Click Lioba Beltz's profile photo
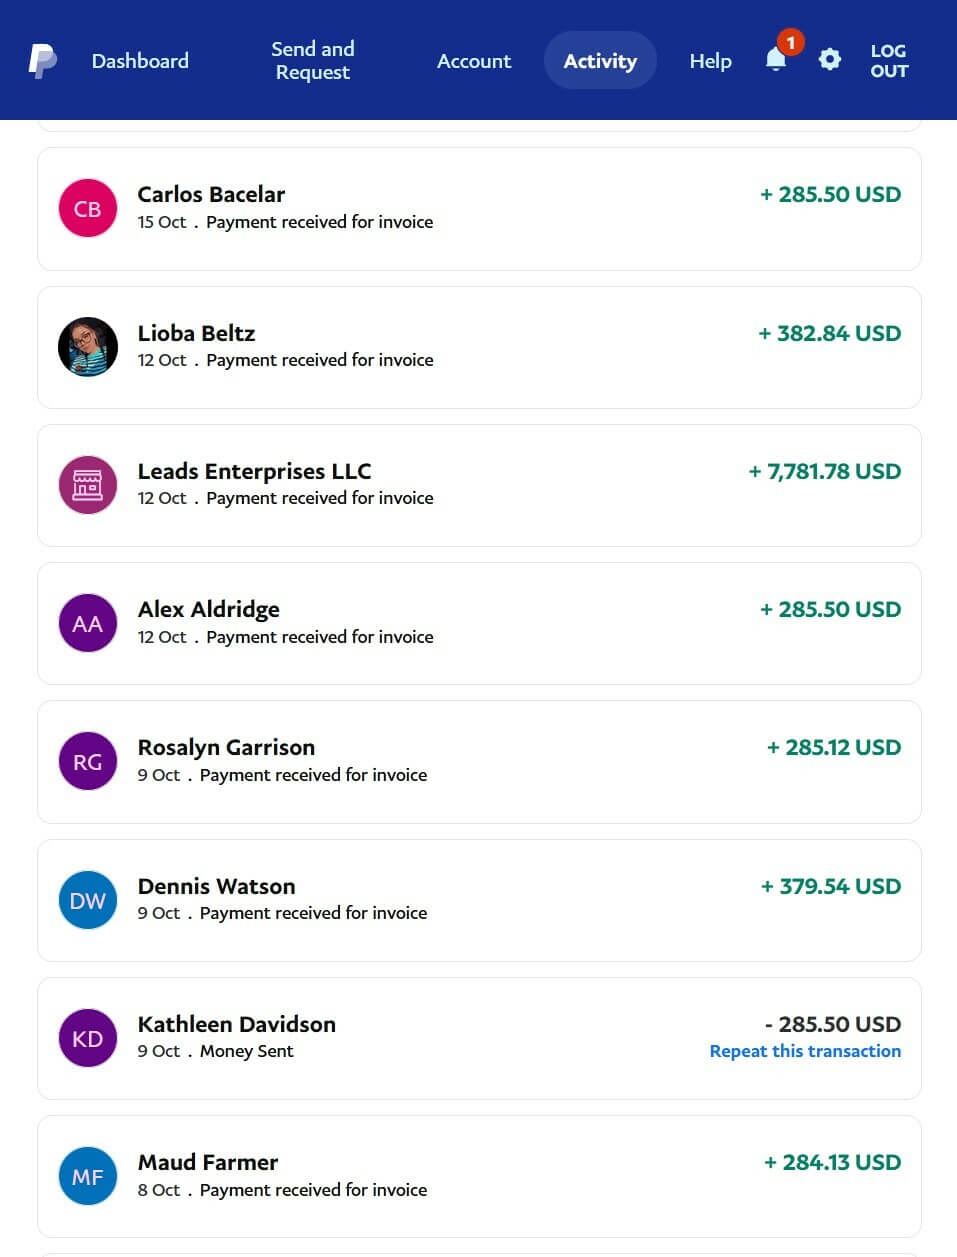 [x=88, y=347]
